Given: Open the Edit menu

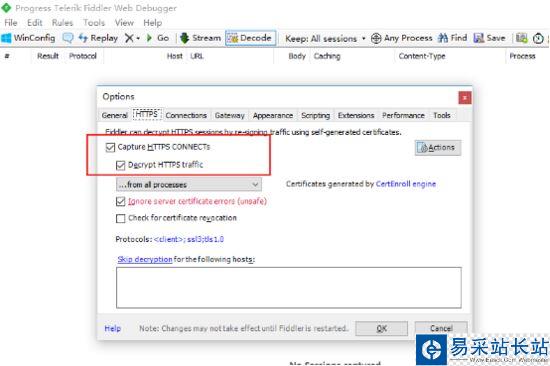Looking at the screenshot, I should [x=35, y=23].
